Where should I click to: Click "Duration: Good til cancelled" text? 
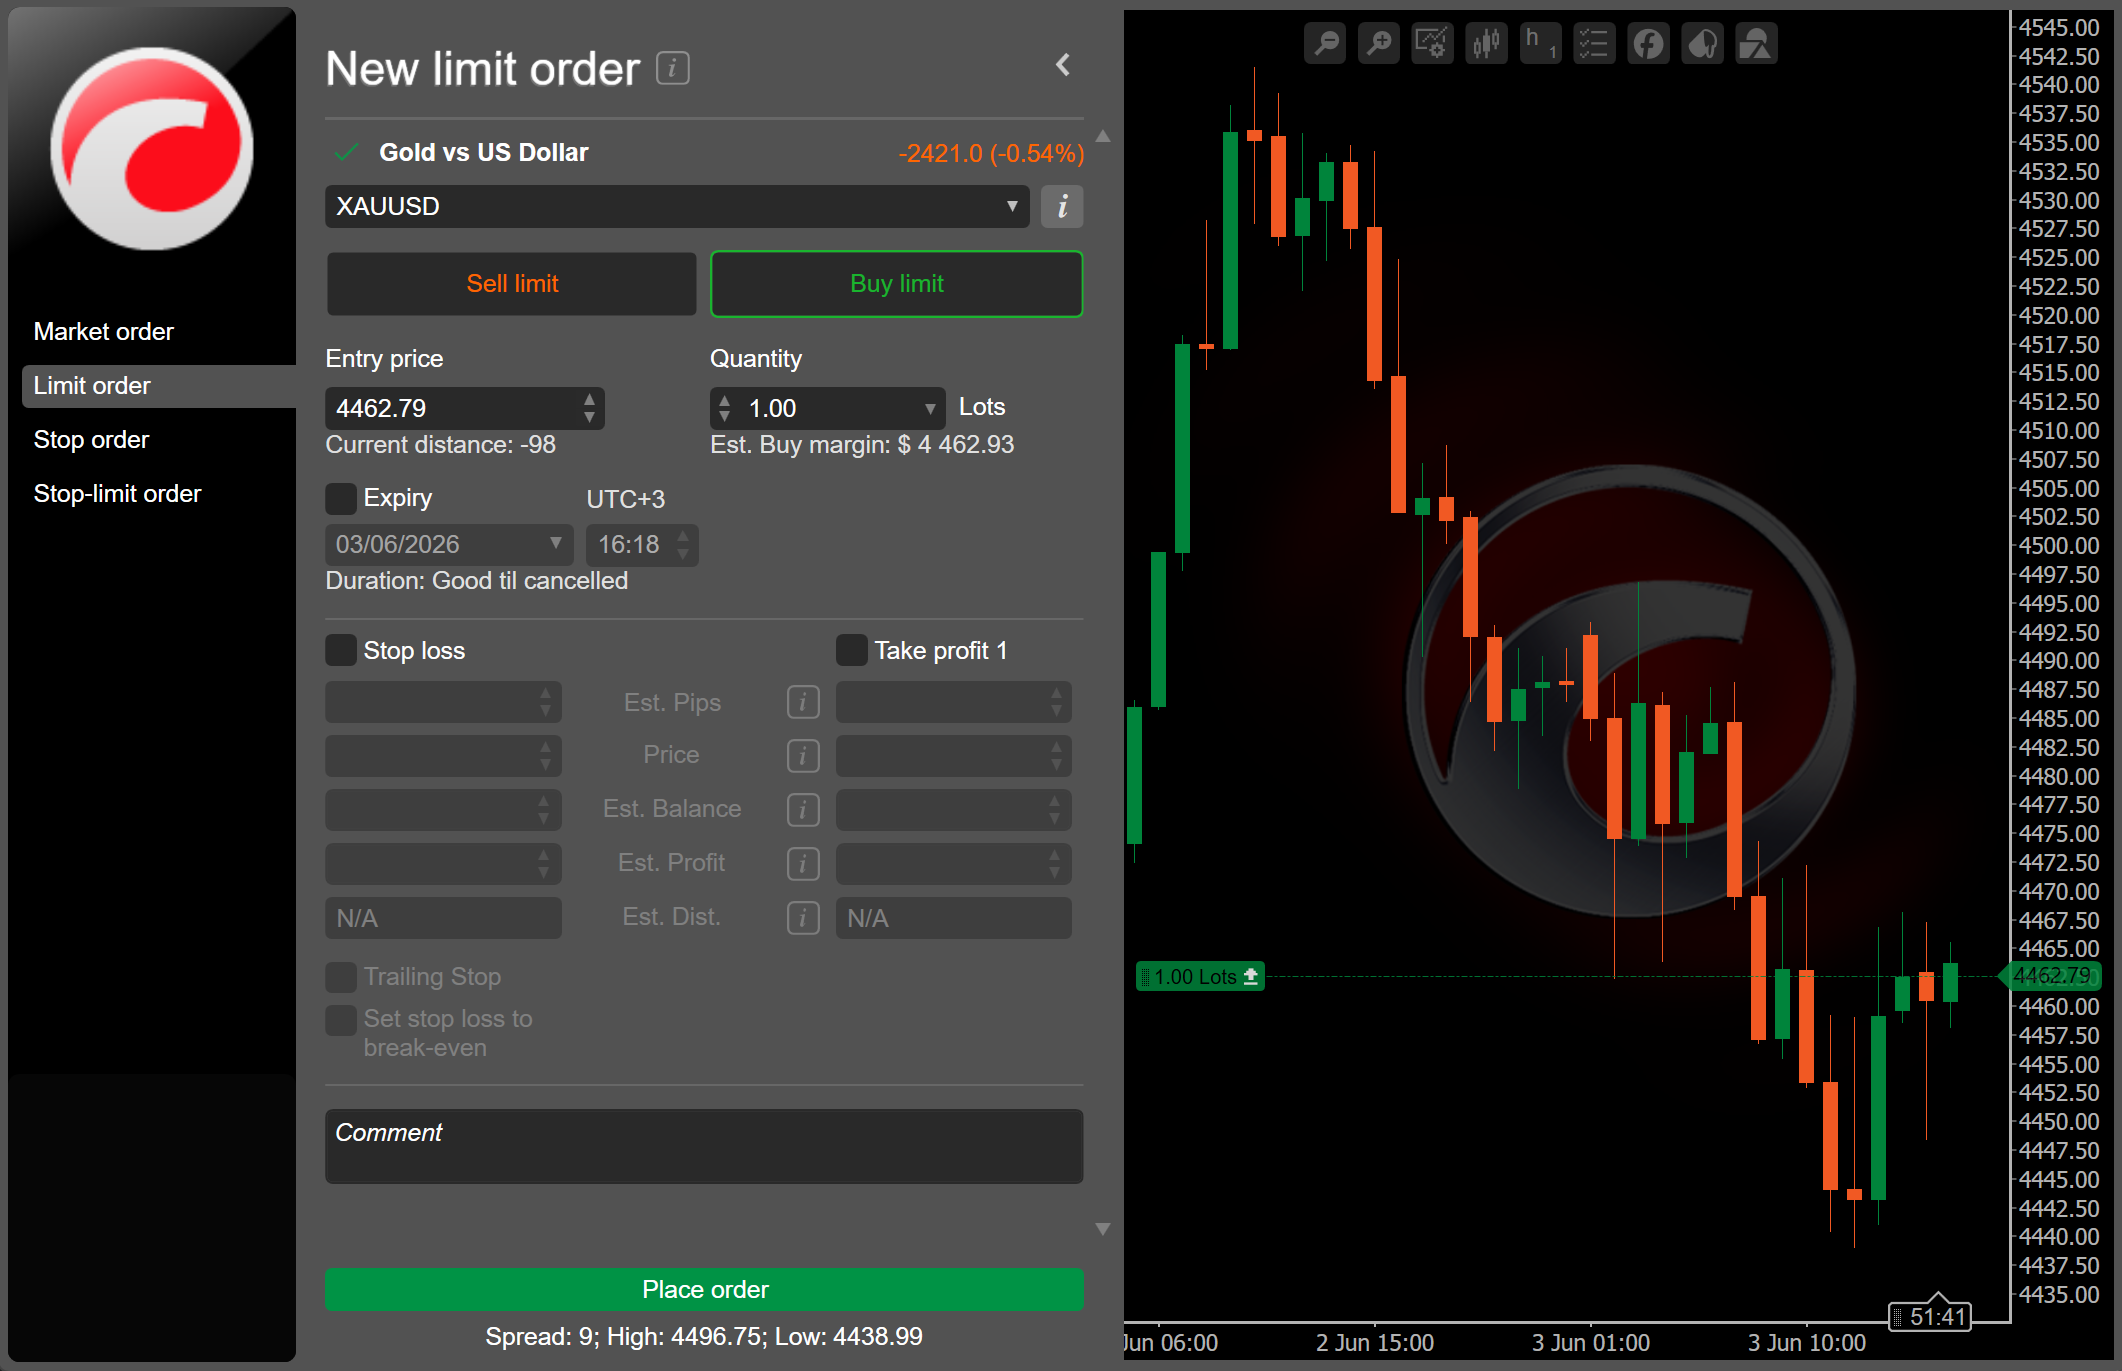[477, 581]
